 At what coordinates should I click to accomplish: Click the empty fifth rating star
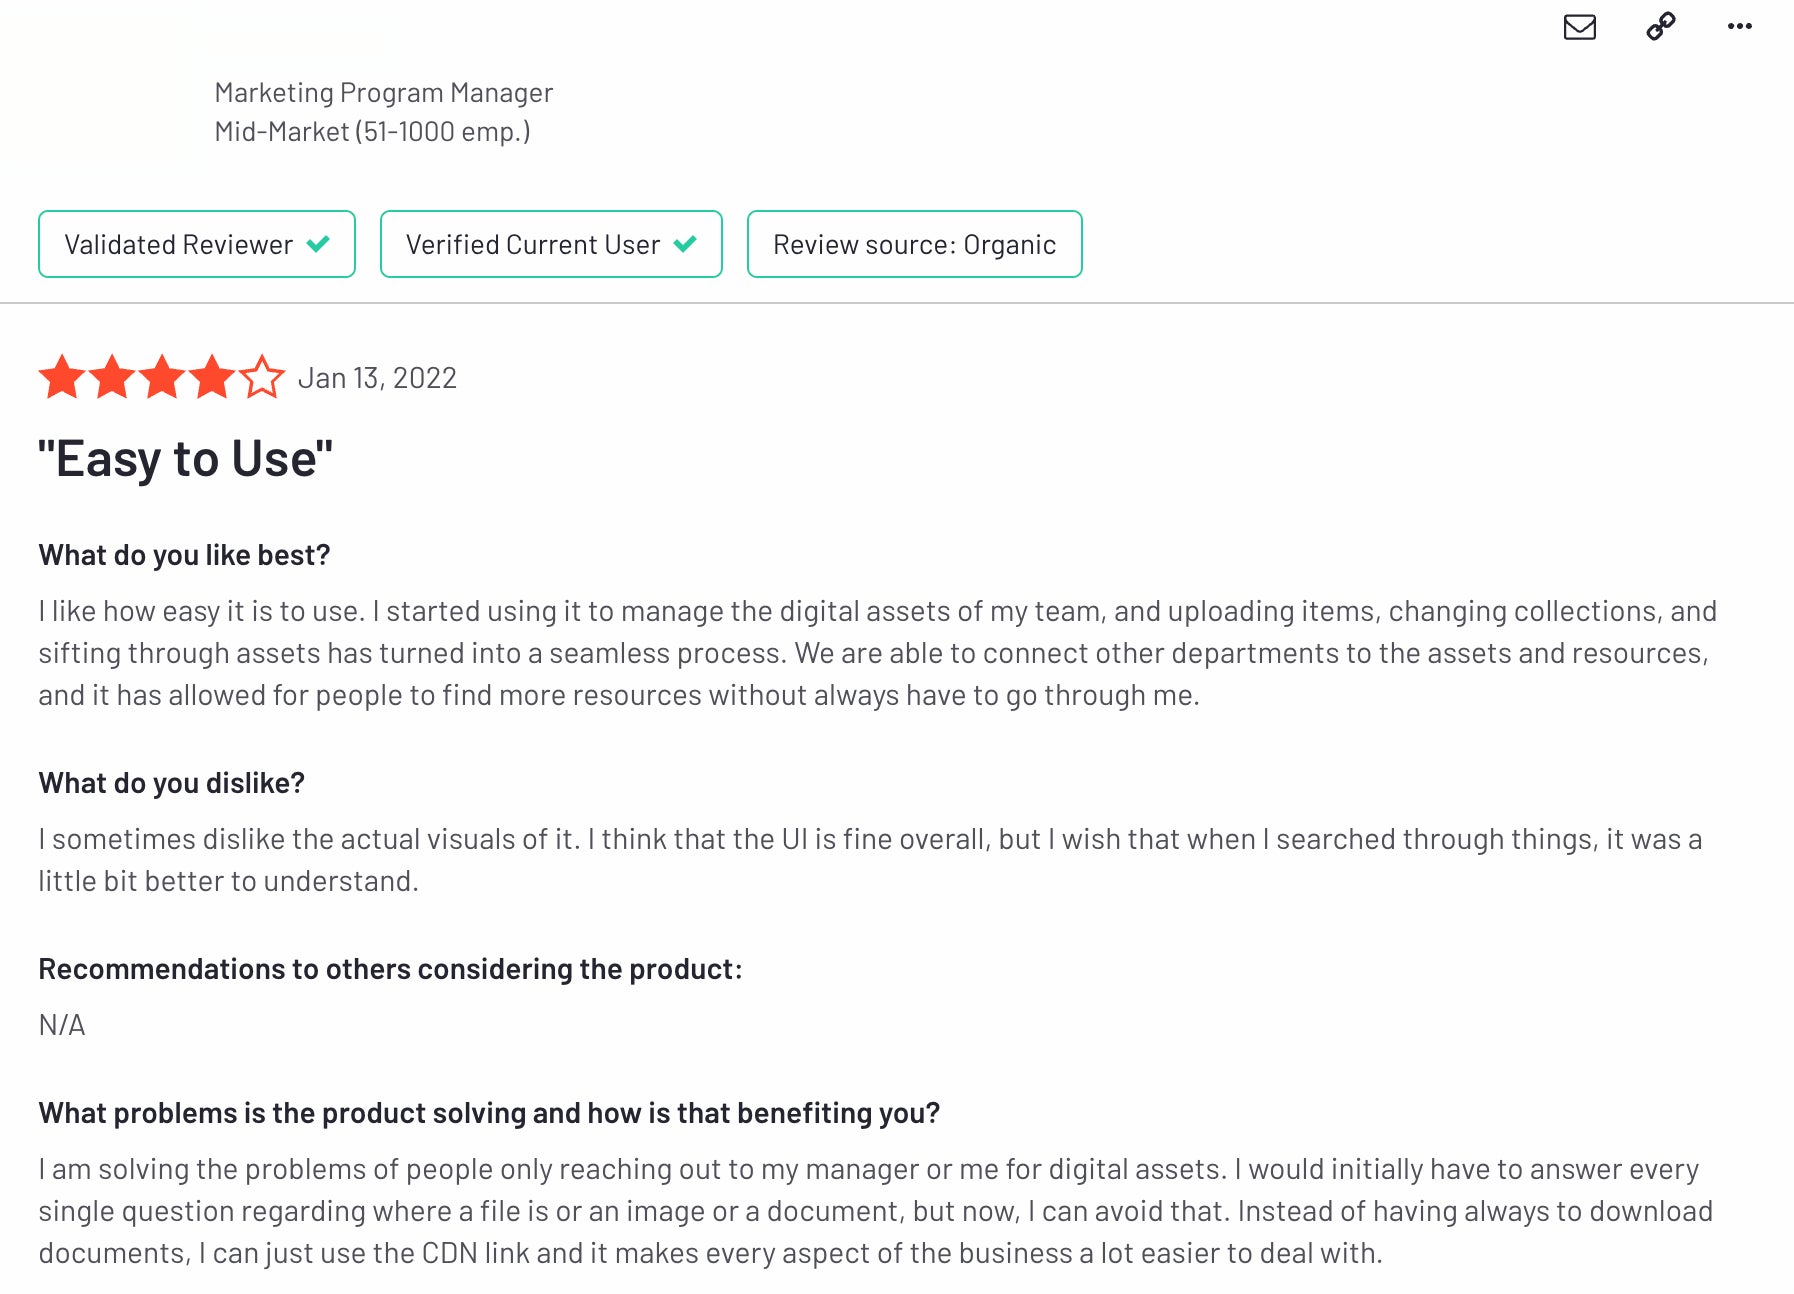262,377
